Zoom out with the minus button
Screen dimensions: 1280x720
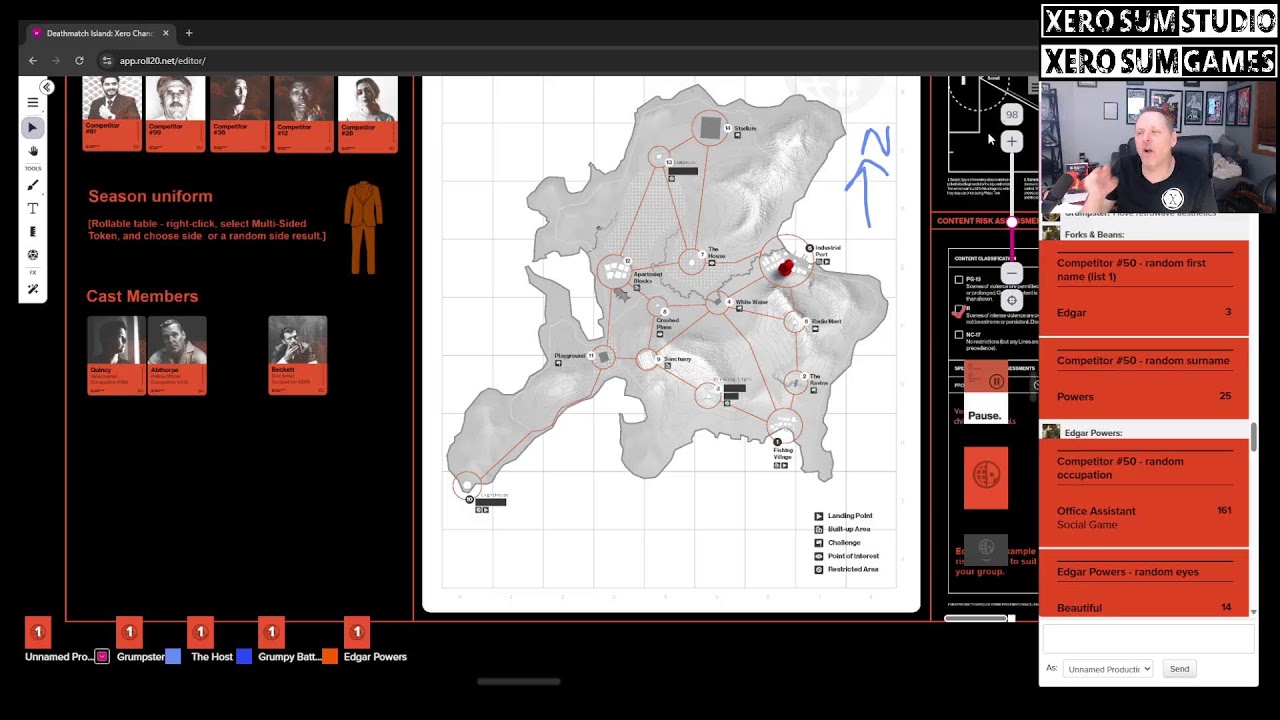pos(1011,272)
